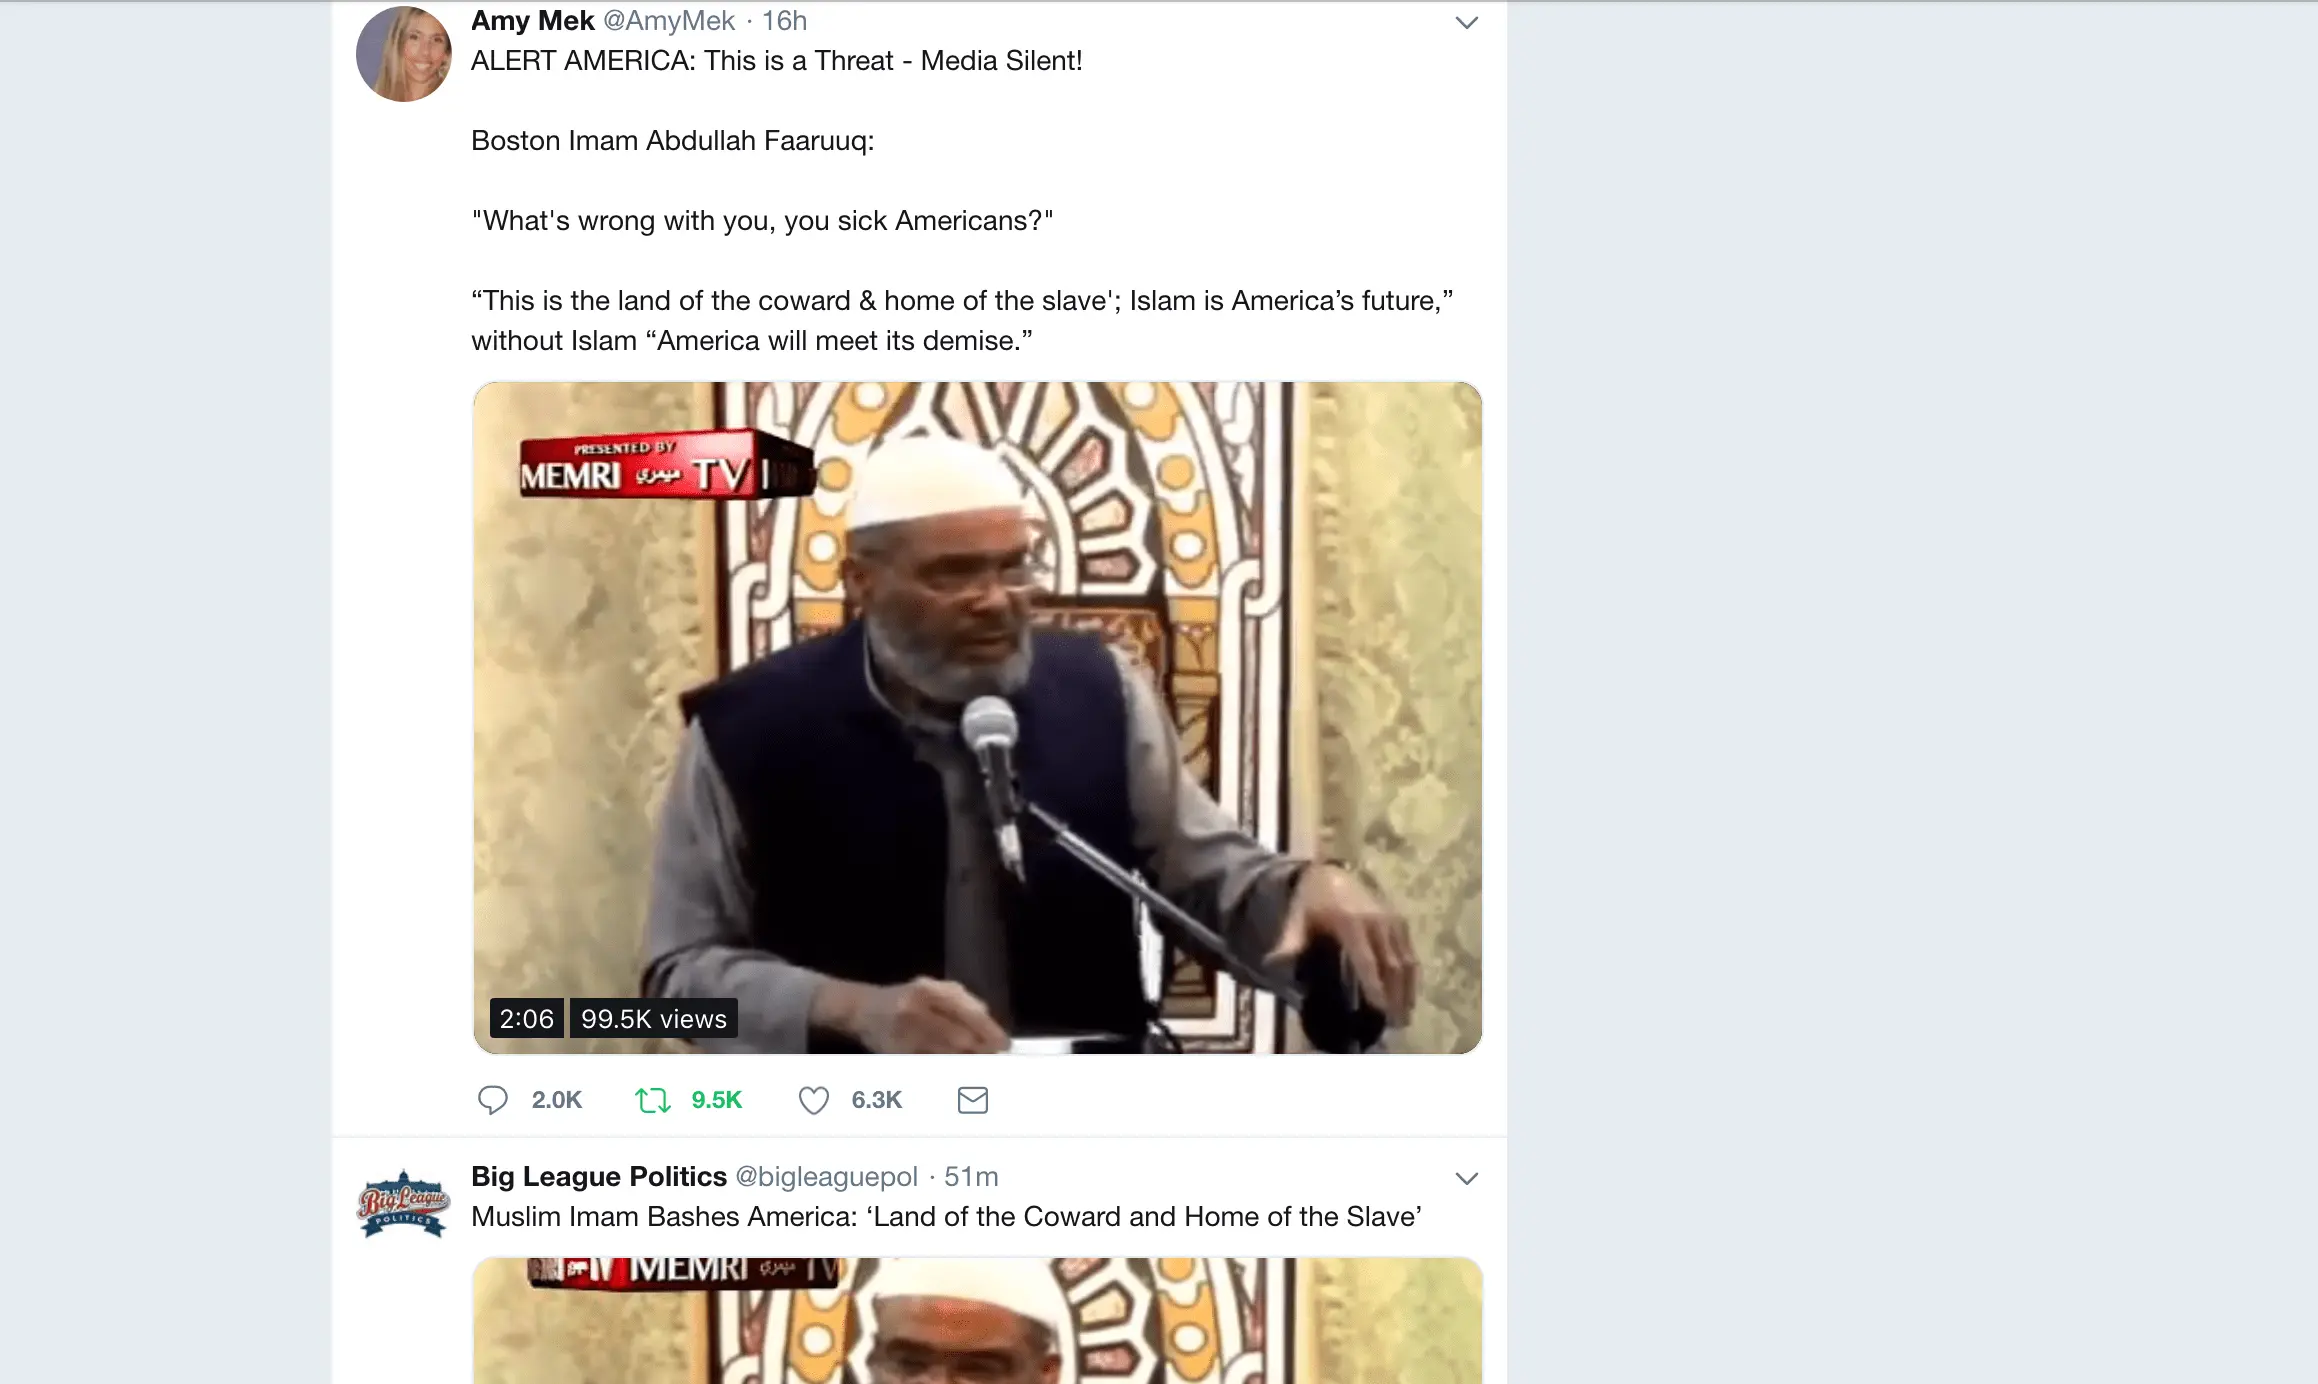Open the 16h timestamp link
Viewport: 2318px width, 1384px height.
785,20
